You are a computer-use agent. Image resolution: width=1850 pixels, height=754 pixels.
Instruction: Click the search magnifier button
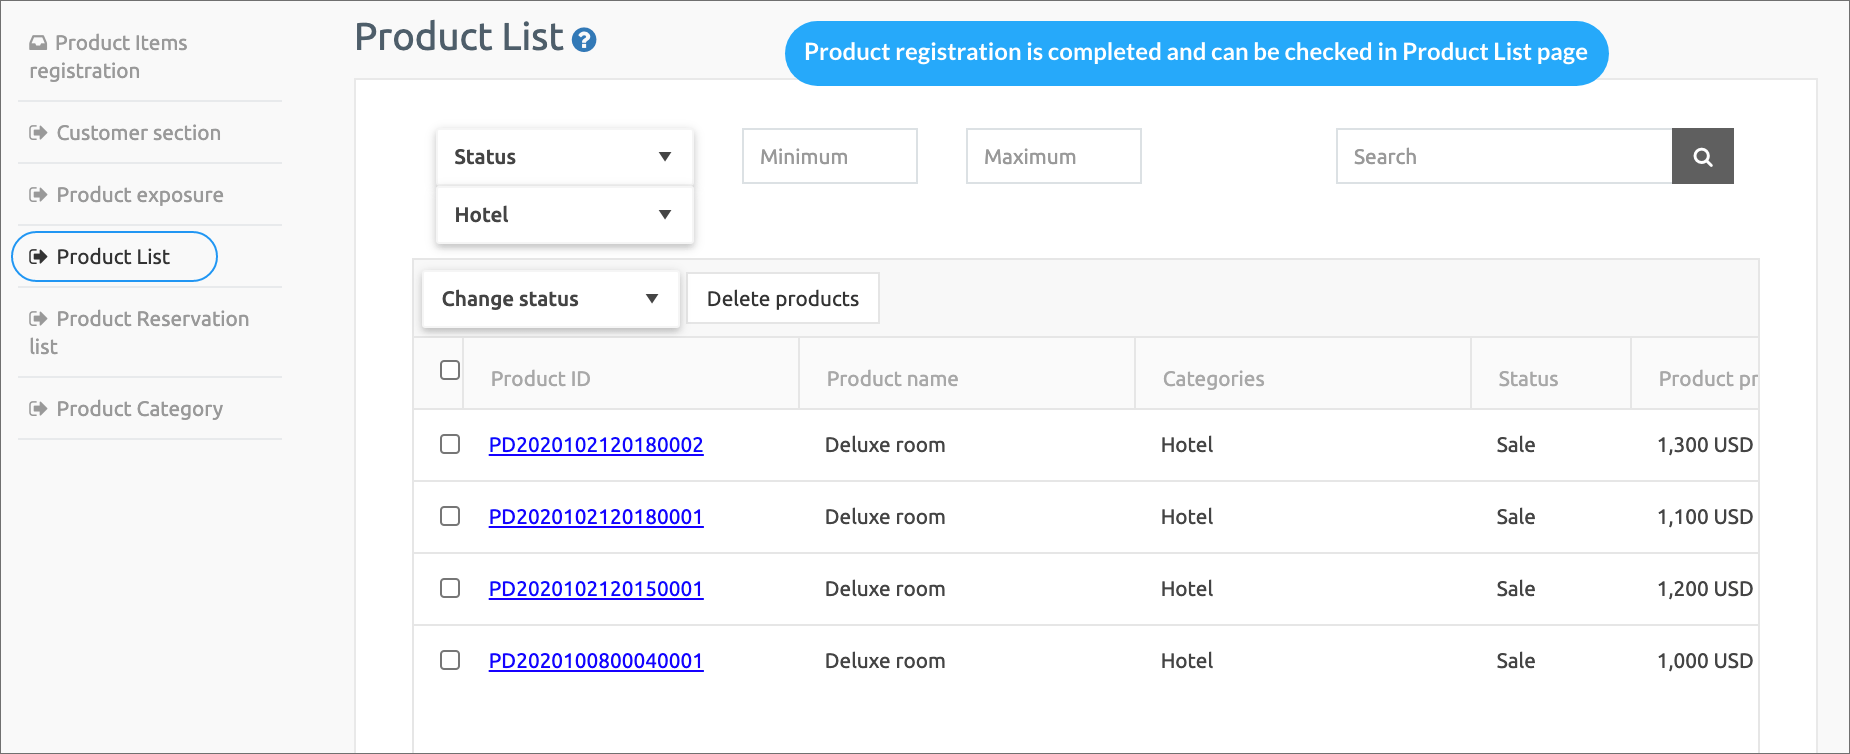click(1702, 157)
